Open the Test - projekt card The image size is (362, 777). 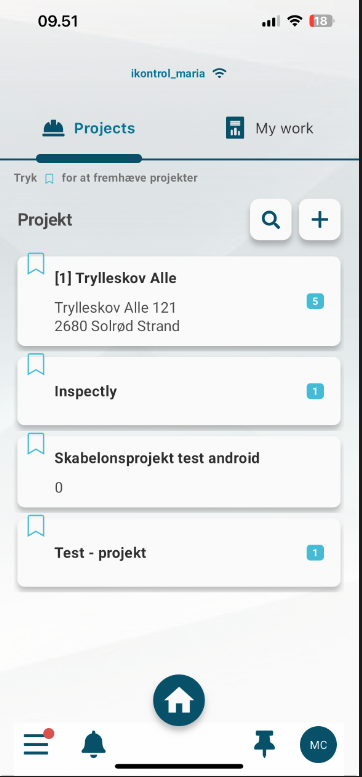click(x=179, y=553)
